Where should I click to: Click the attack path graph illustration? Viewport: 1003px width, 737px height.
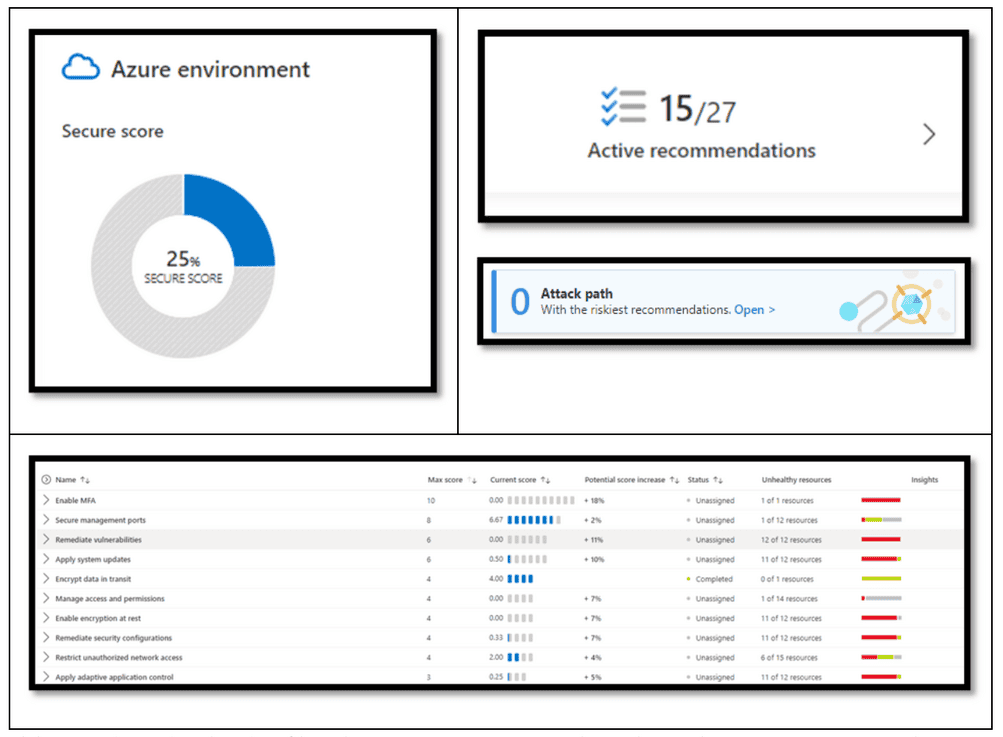point(893,303)
